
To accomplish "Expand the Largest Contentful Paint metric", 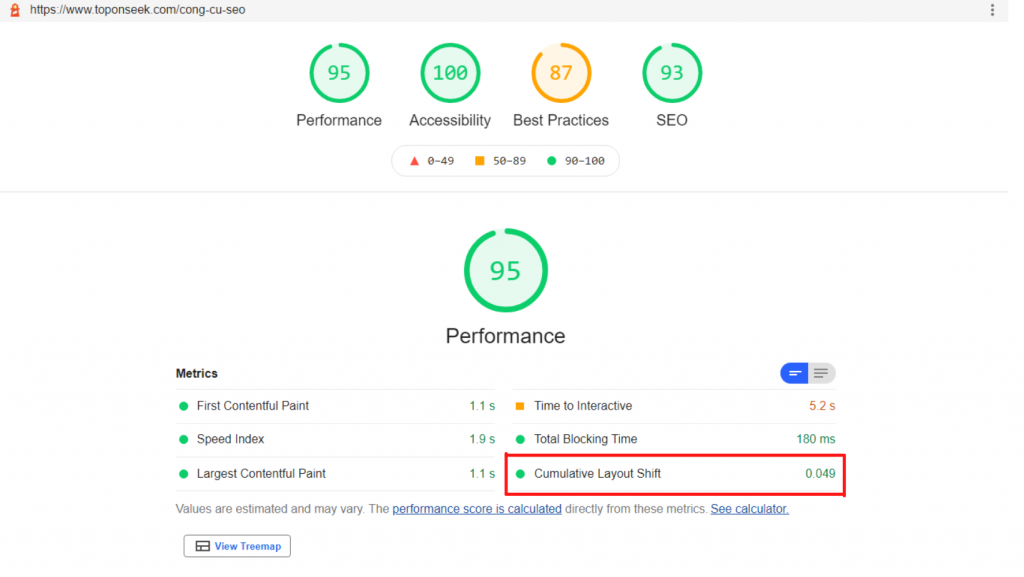I will 261,473.
